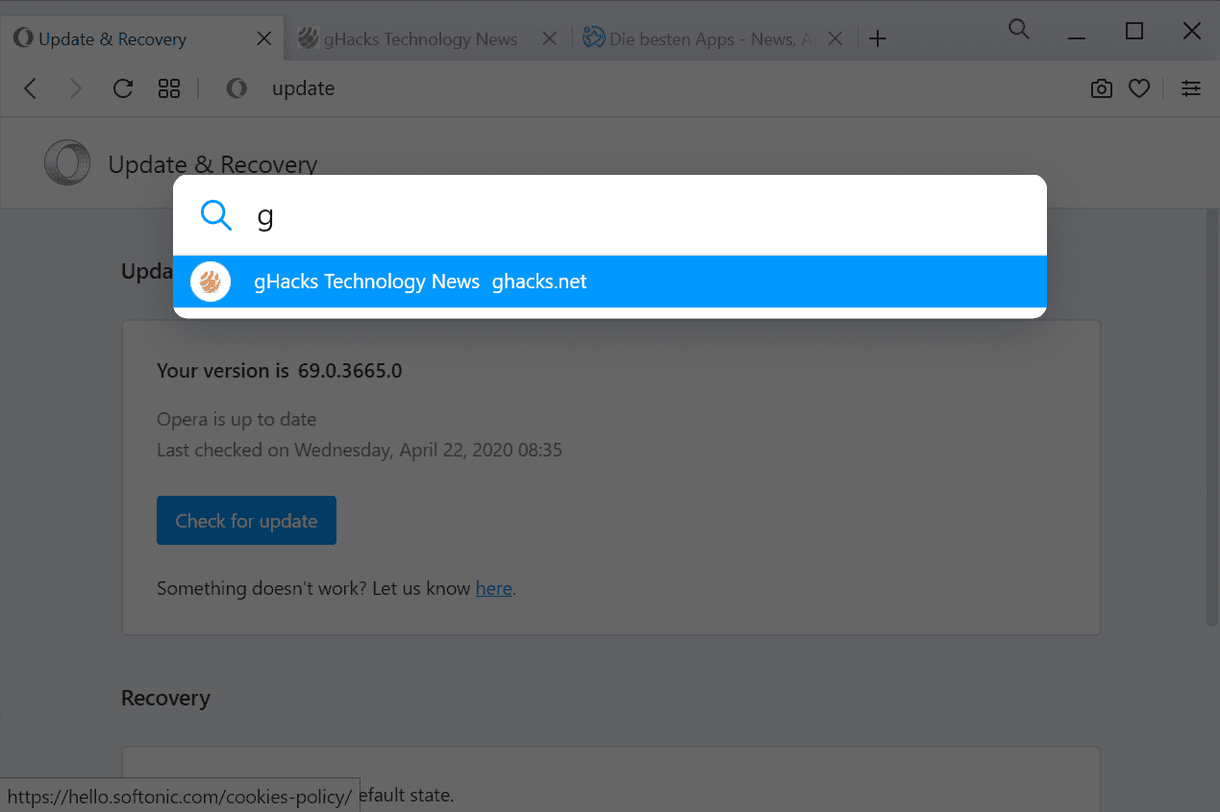The image size is (1220, 812).
Task: Select gHacks Technology News search result
Action: (610, 282)
